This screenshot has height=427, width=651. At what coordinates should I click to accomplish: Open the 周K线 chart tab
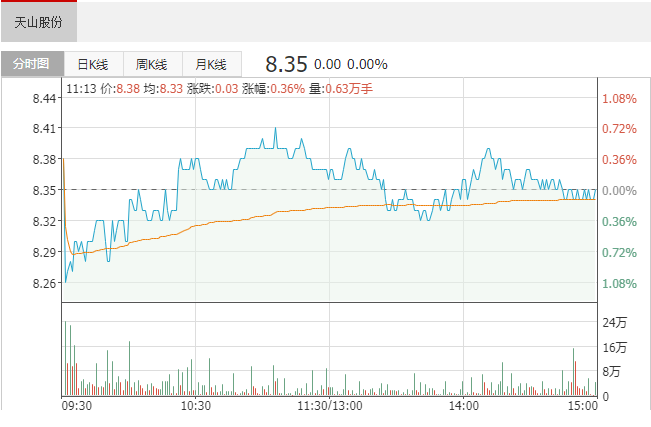152,64
